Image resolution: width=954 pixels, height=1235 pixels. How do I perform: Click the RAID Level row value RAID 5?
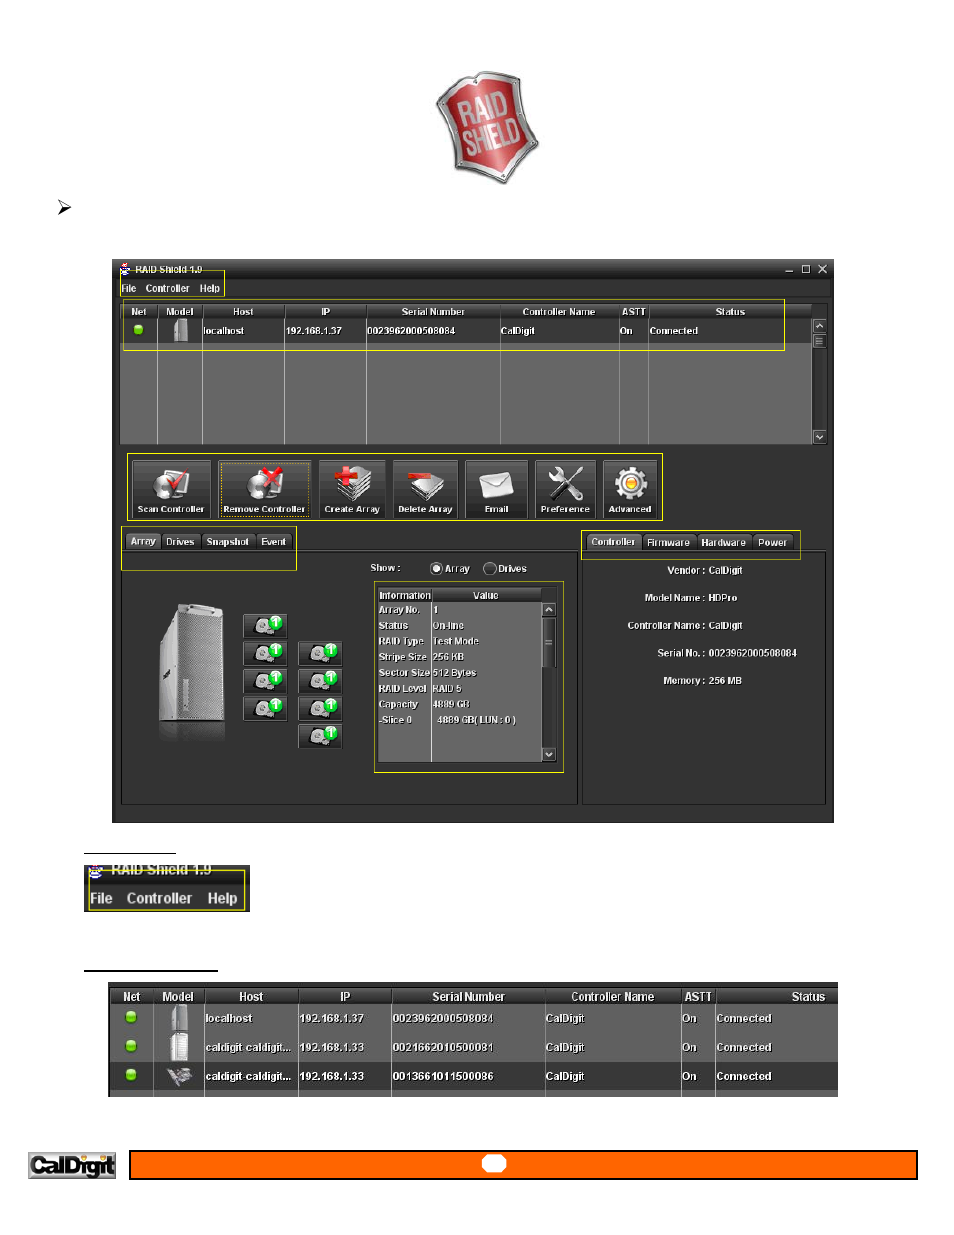click(447, 688)
